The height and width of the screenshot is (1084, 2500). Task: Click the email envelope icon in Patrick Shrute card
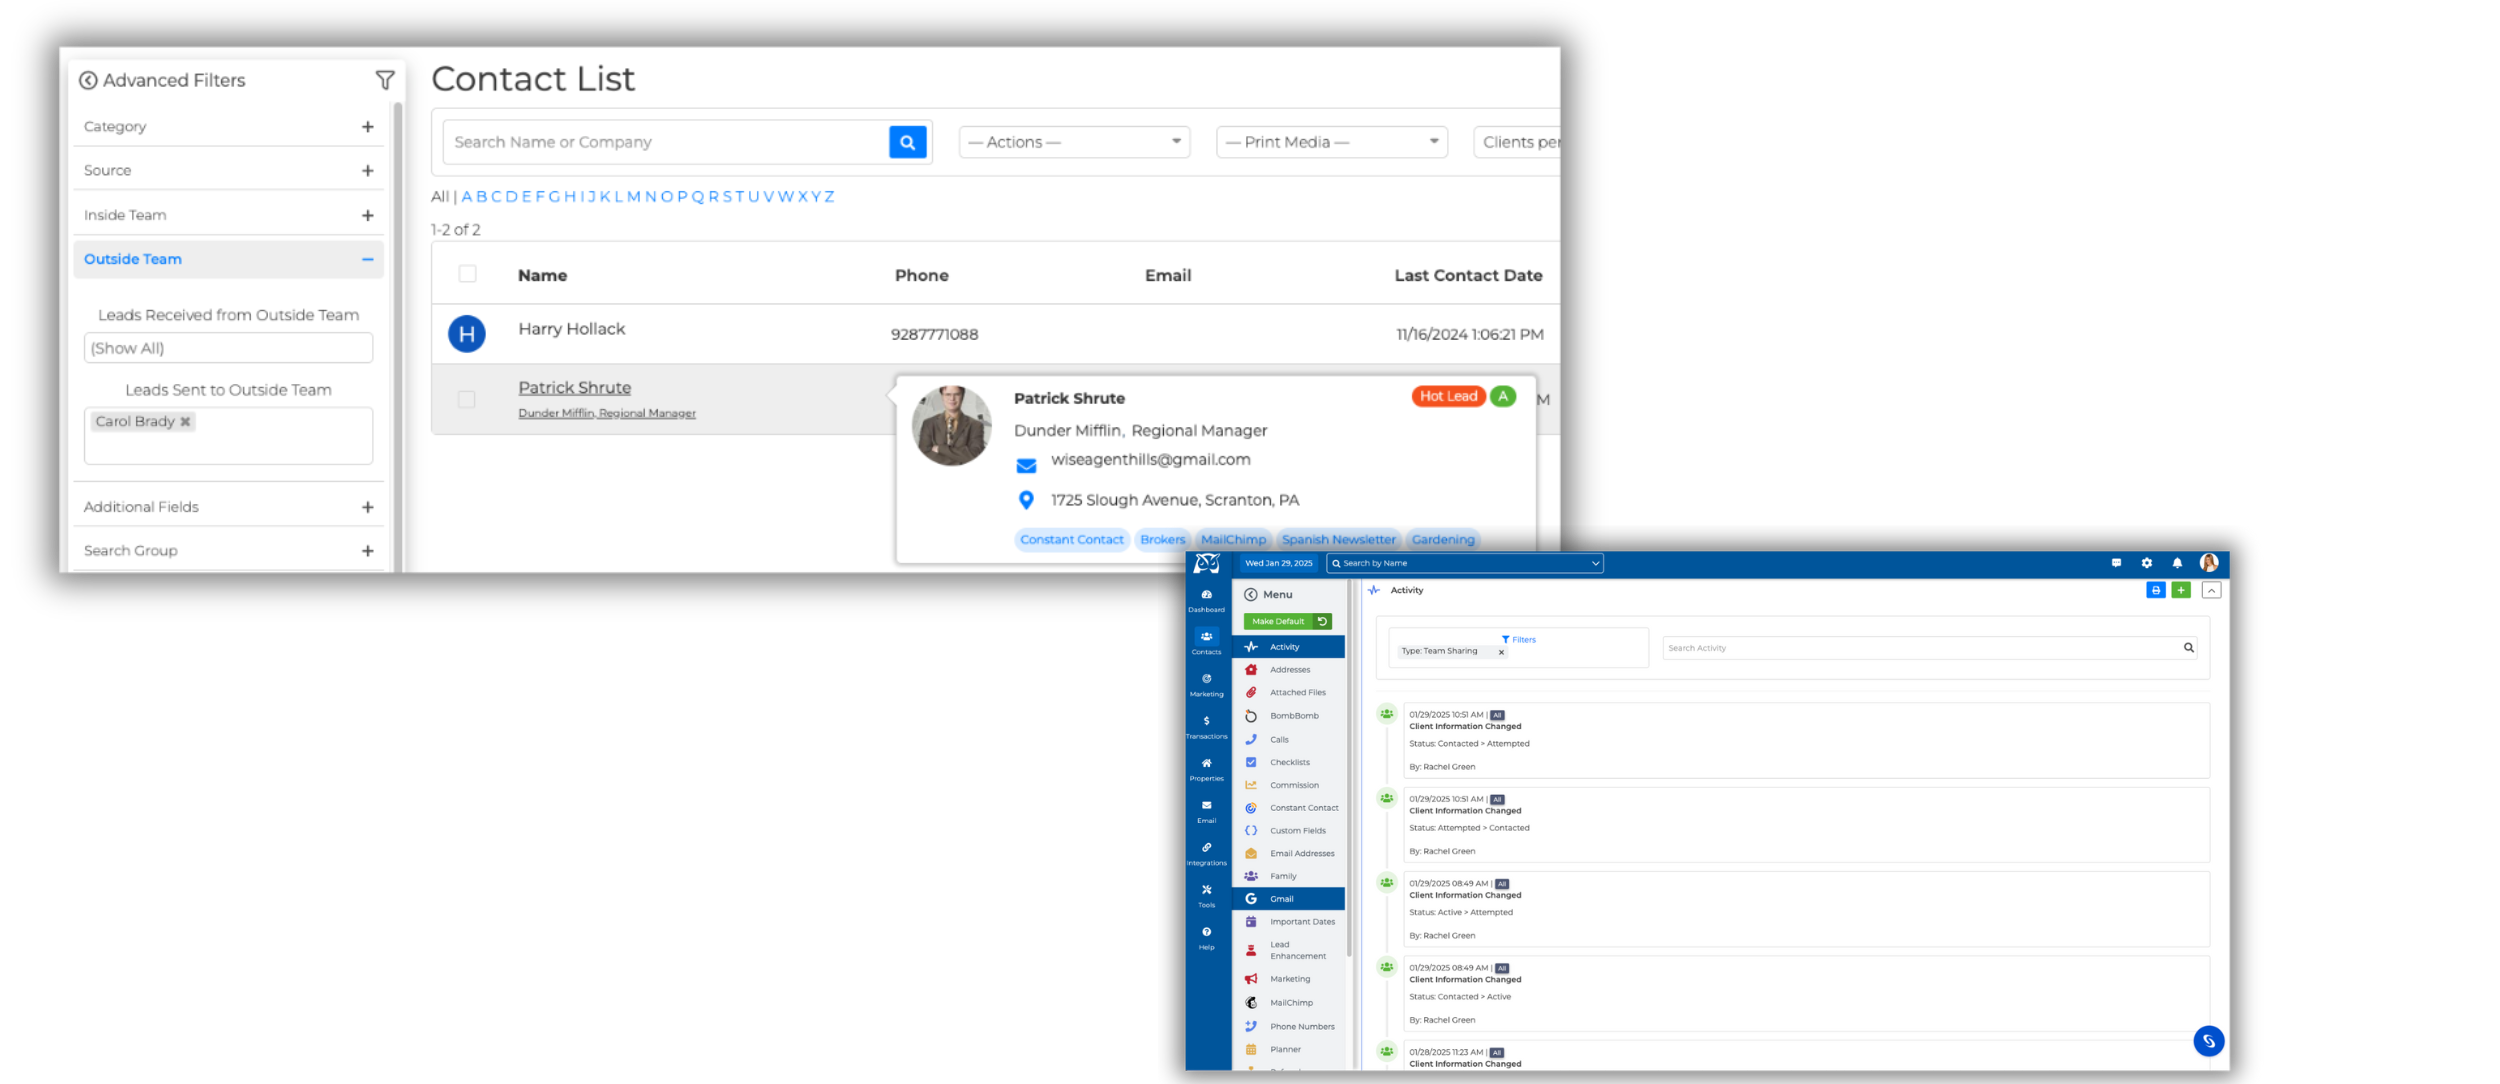coord(1026,465)
